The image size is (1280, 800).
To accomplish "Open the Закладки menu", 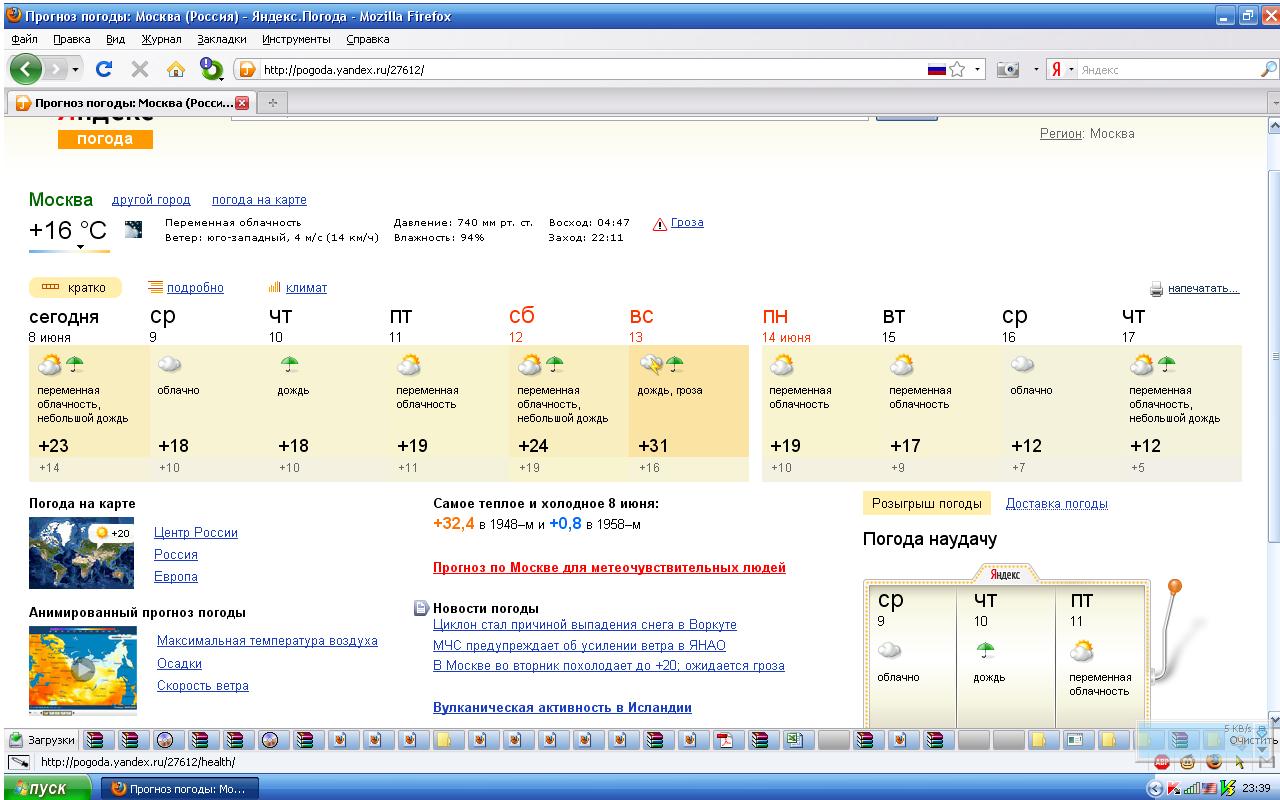I will coord(221,39).
